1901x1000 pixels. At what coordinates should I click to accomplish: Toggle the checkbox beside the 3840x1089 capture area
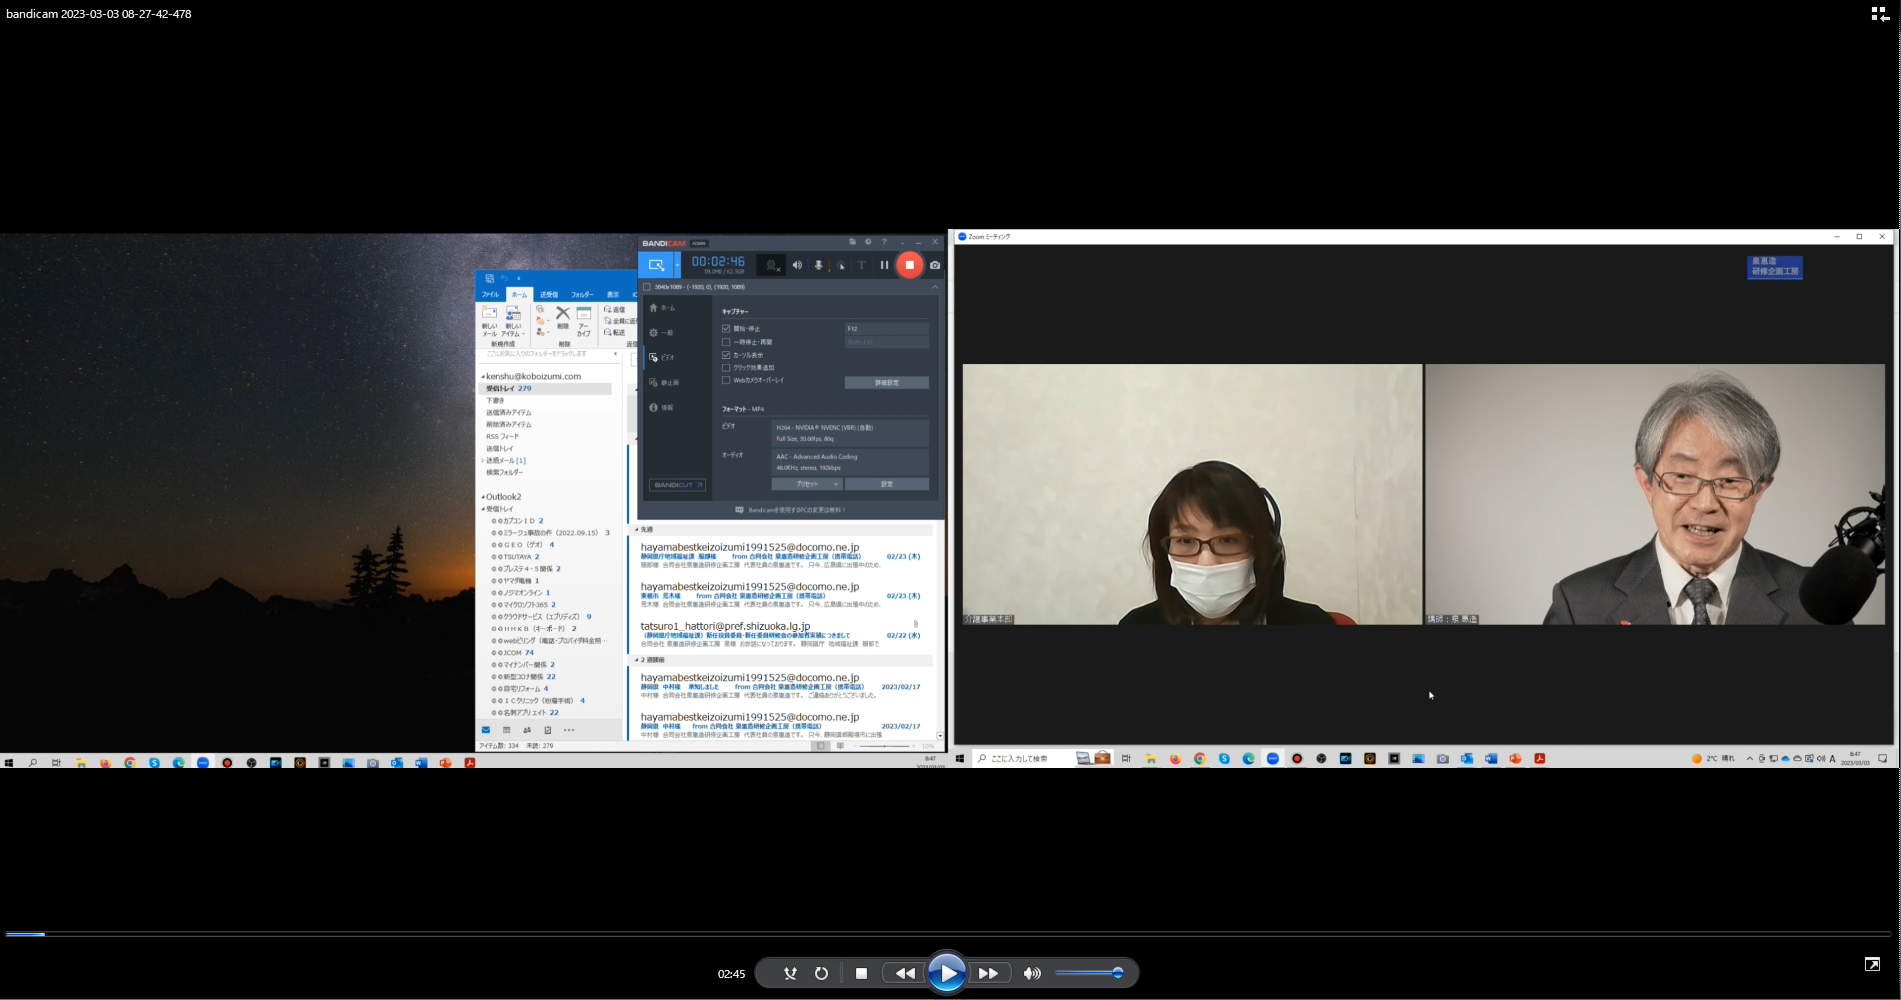coord(647,287)
